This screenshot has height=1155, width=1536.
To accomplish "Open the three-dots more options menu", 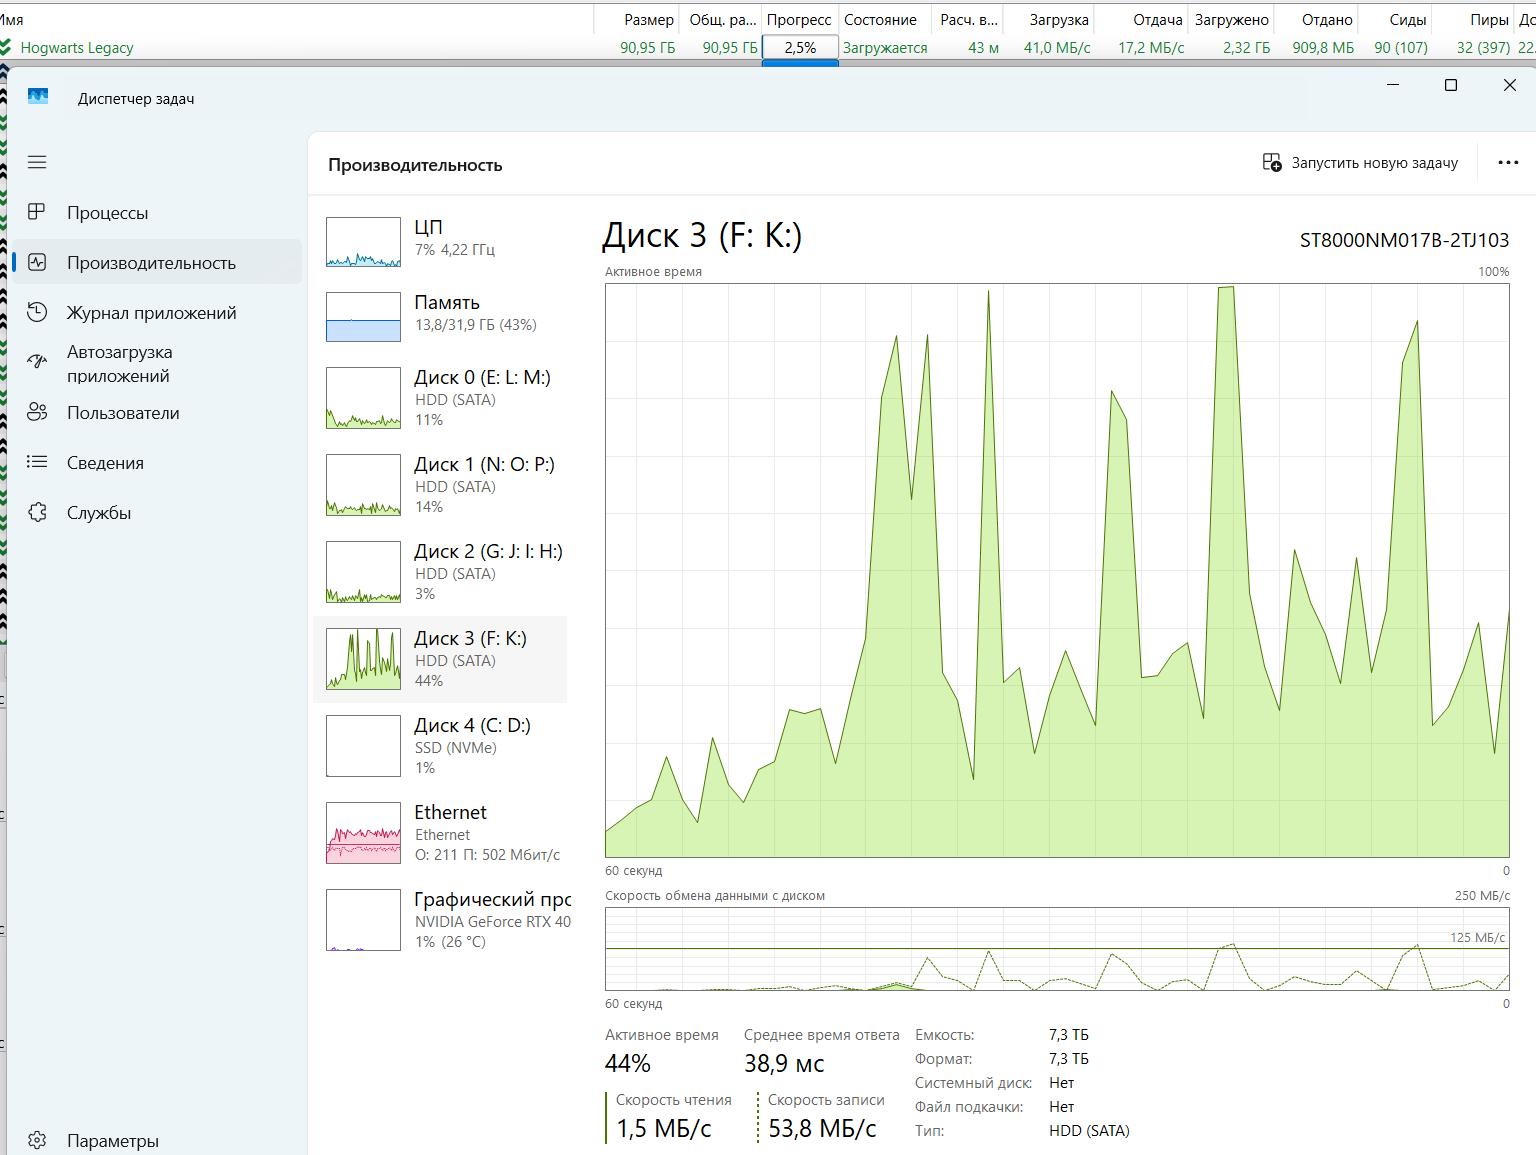I will pos(1508,162).
